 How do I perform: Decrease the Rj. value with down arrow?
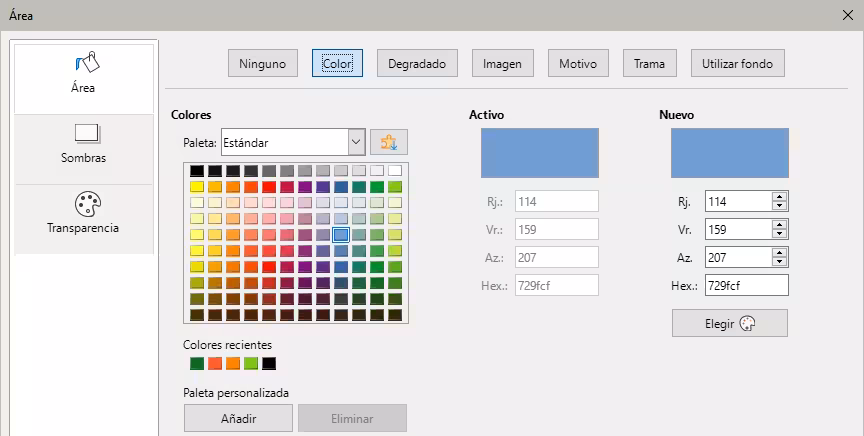pos(779,206)
